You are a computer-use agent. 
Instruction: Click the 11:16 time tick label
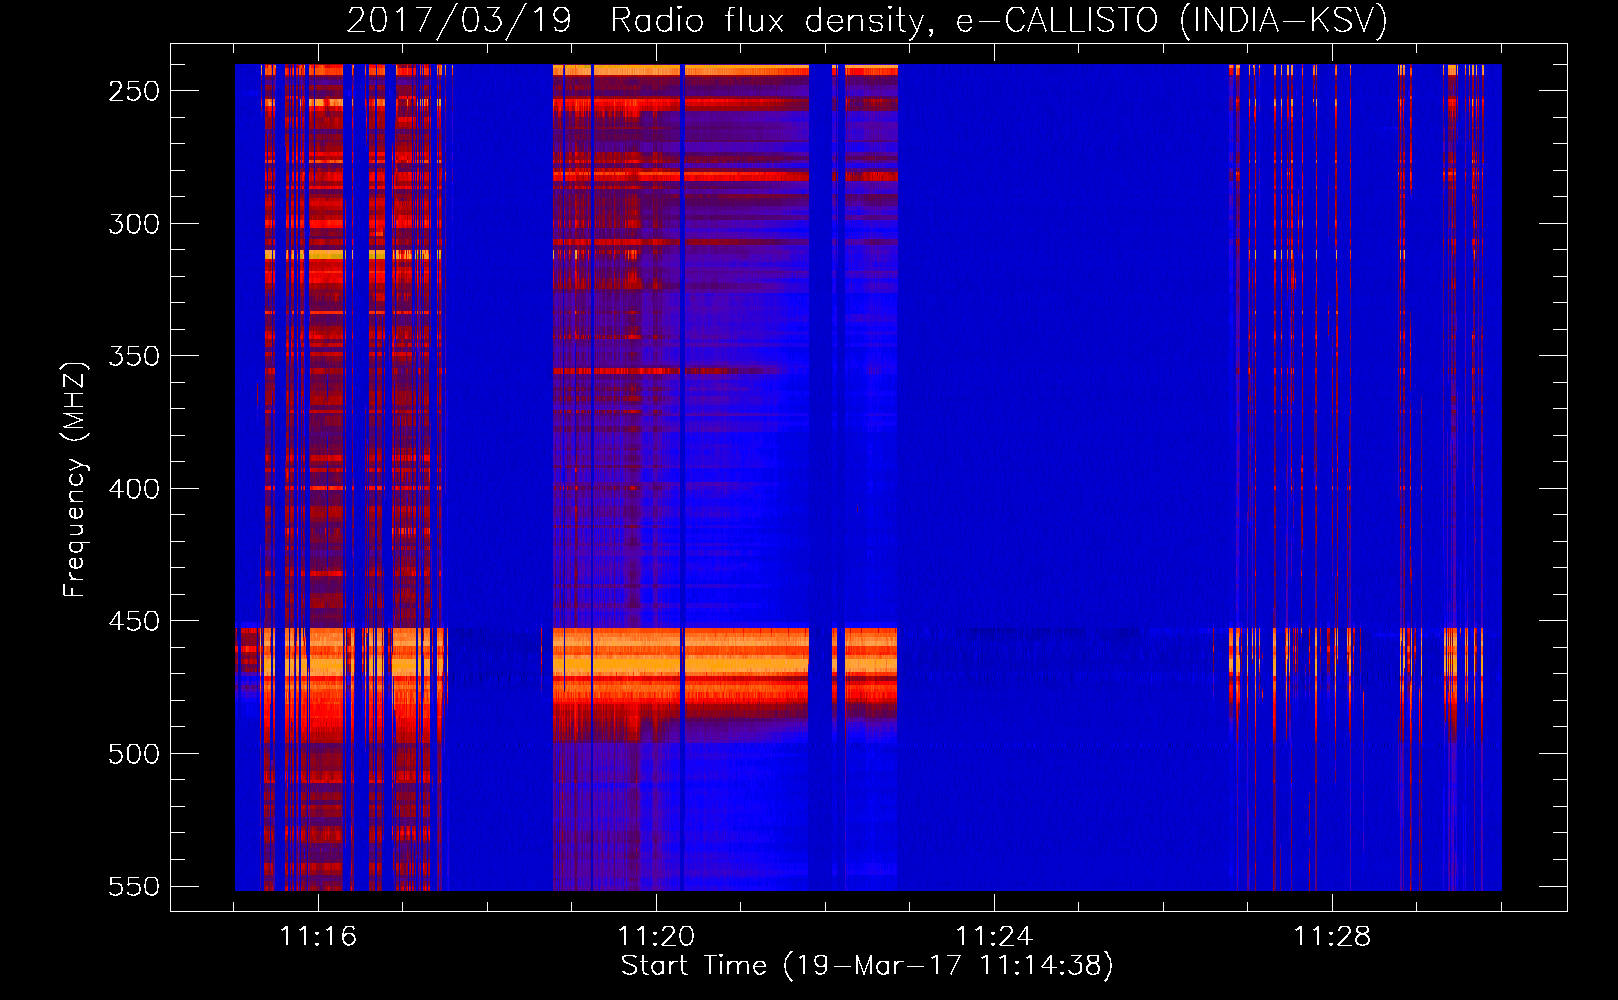pyautogui.click(x=318, y=937)
